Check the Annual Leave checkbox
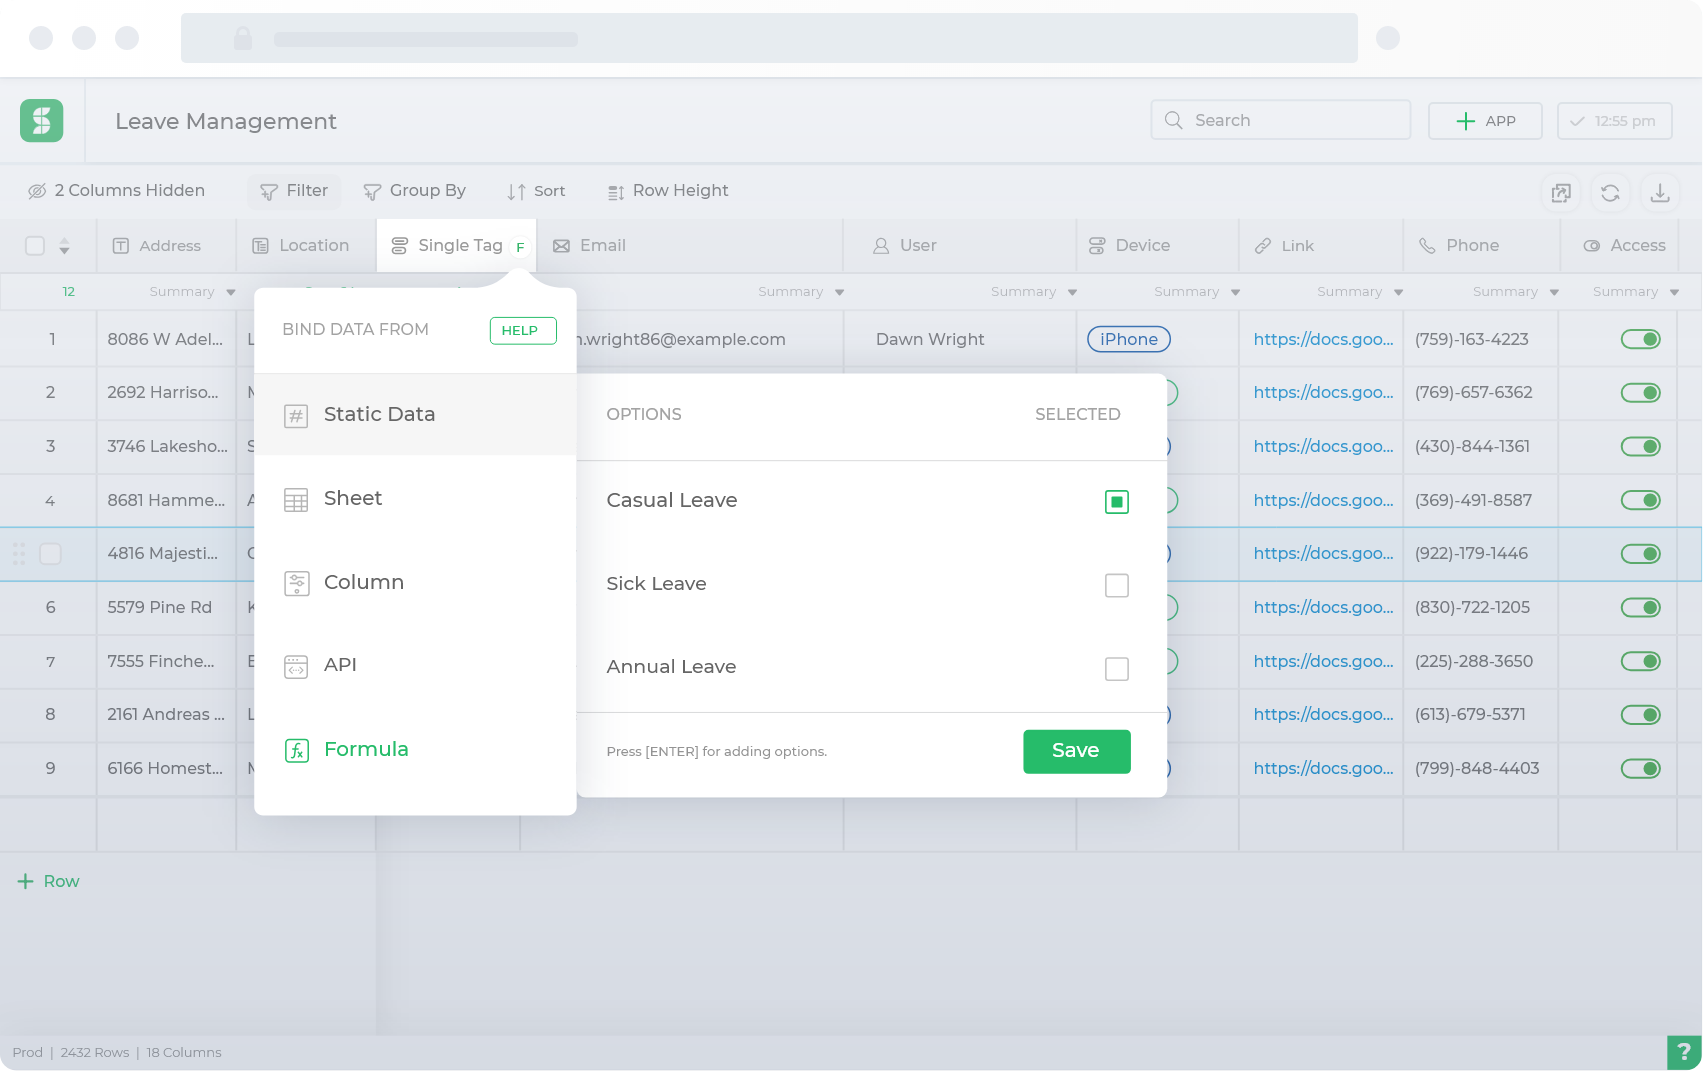 click(x=1117, y=669)
